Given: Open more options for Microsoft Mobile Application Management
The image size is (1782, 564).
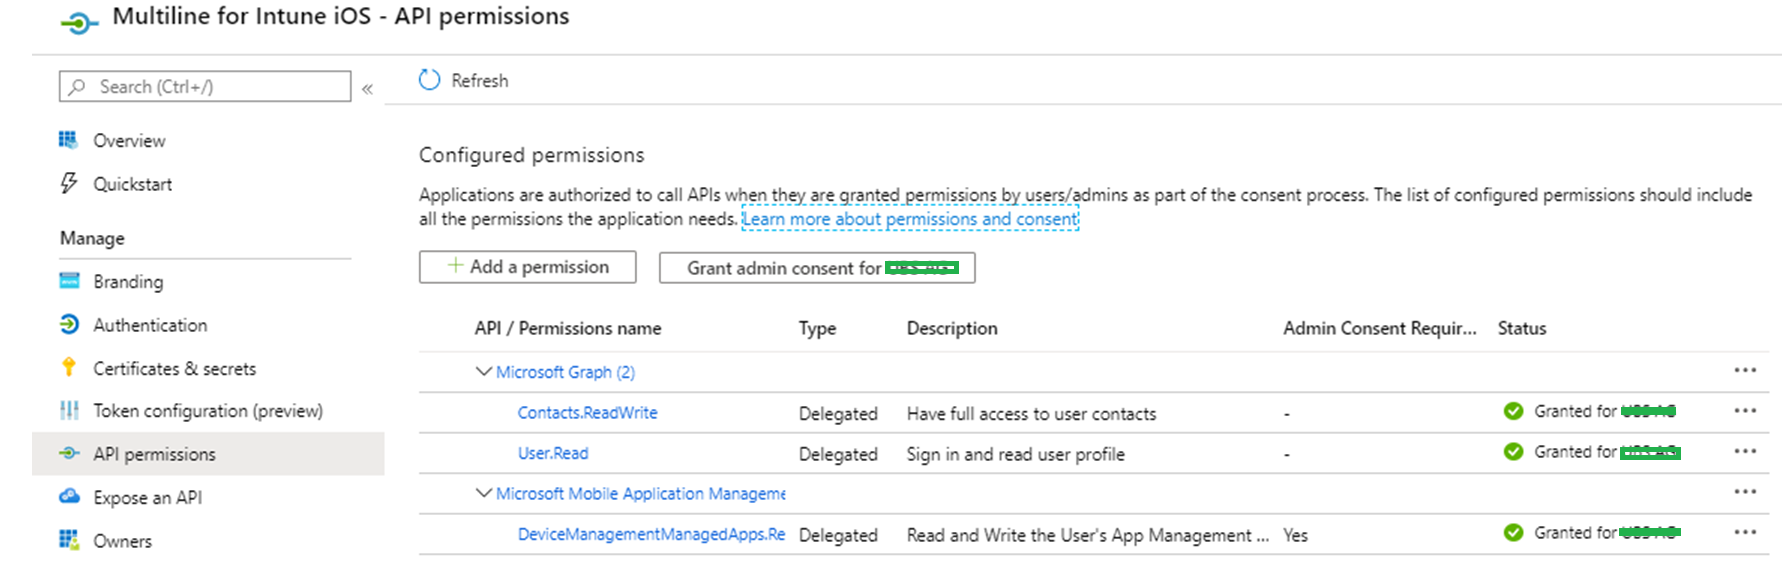Looking at the screenshot, I should 1745,492.
